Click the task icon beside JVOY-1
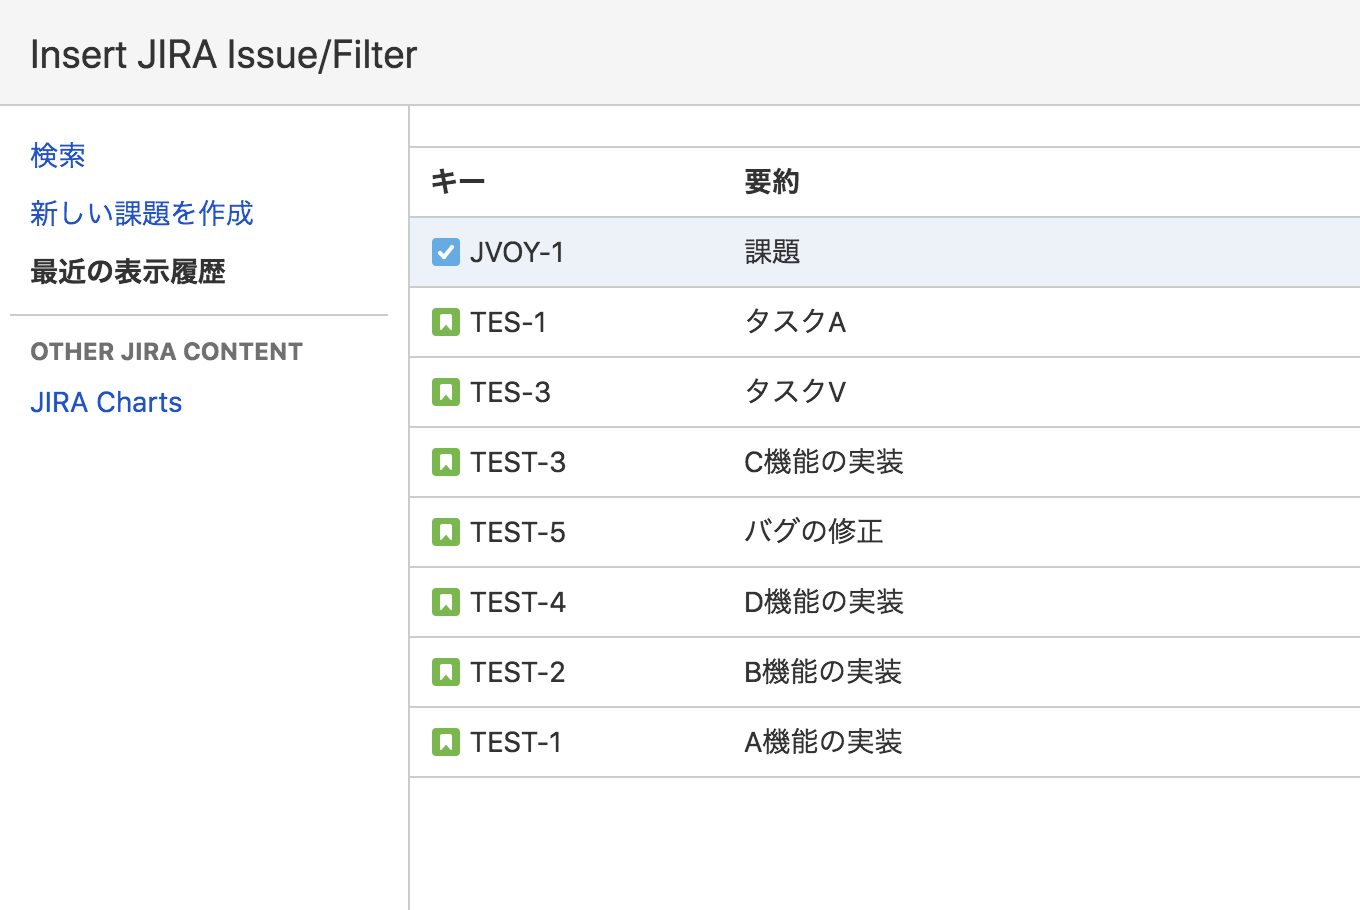The image size is (1360, 910). [x=446, y=252]
